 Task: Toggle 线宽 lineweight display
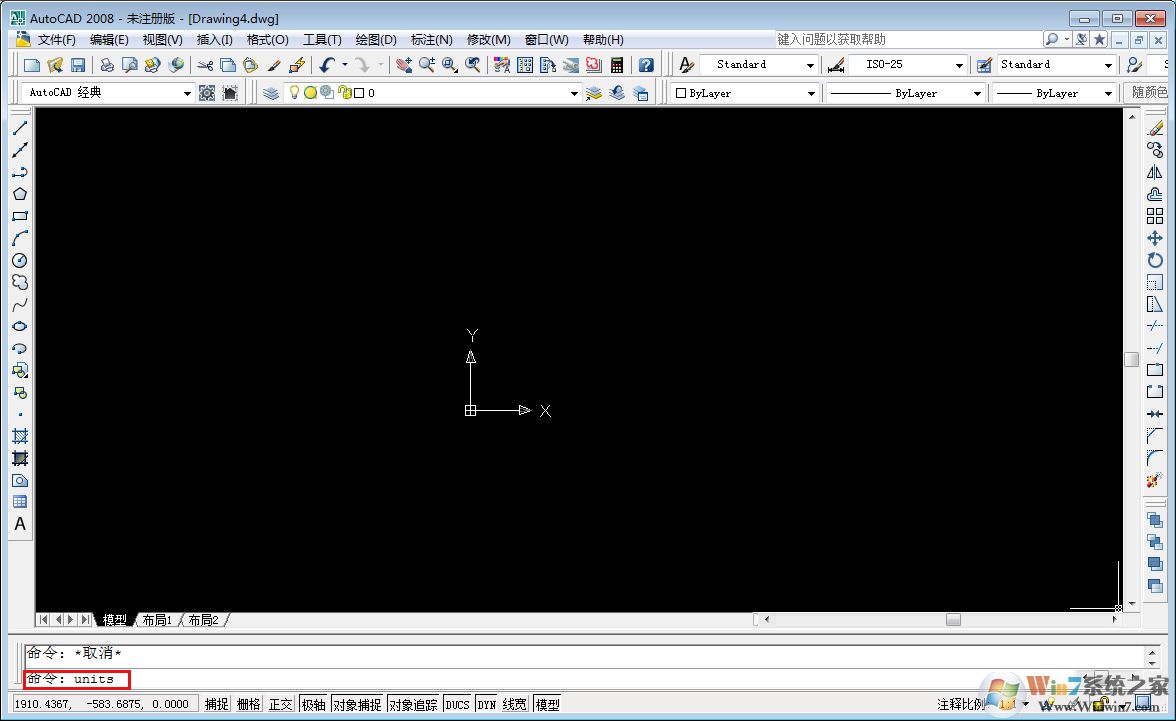(514, 704)
